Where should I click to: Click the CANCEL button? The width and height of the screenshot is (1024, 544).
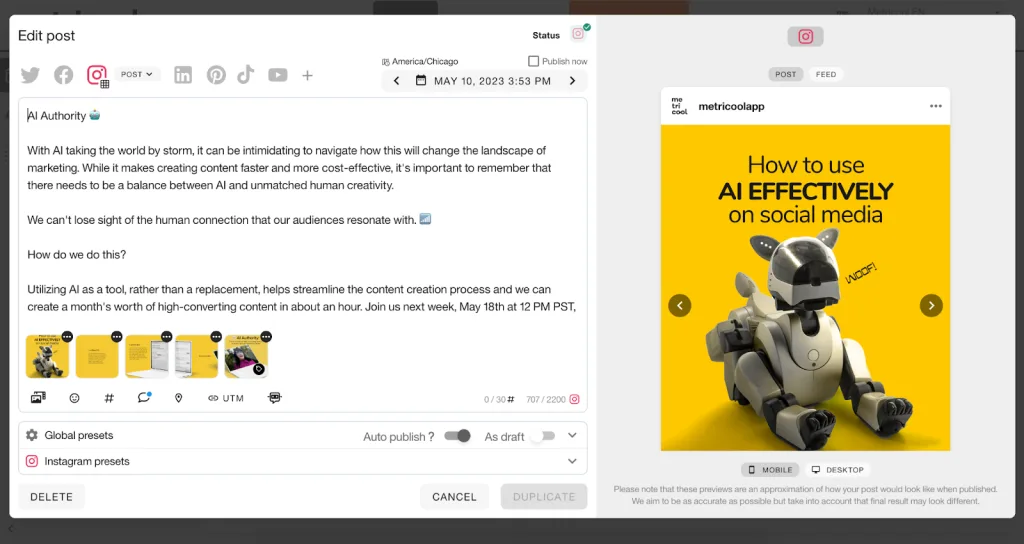pyautogui.click(x=454, y=497)
